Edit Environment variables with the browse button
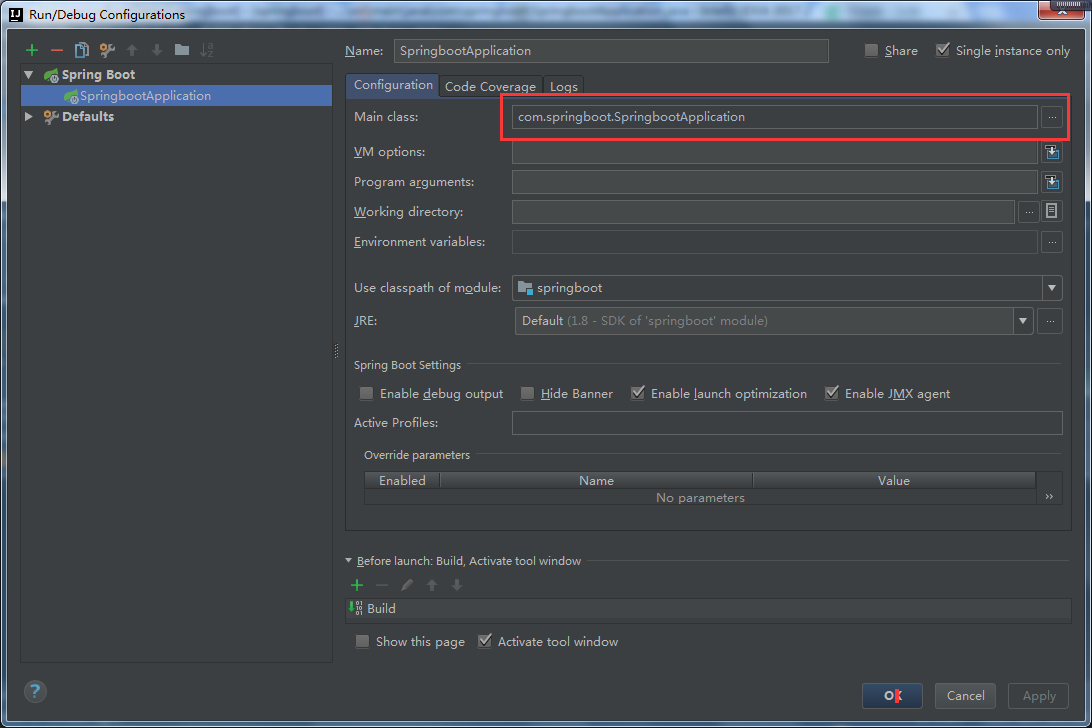 (x=1052, y=242)
